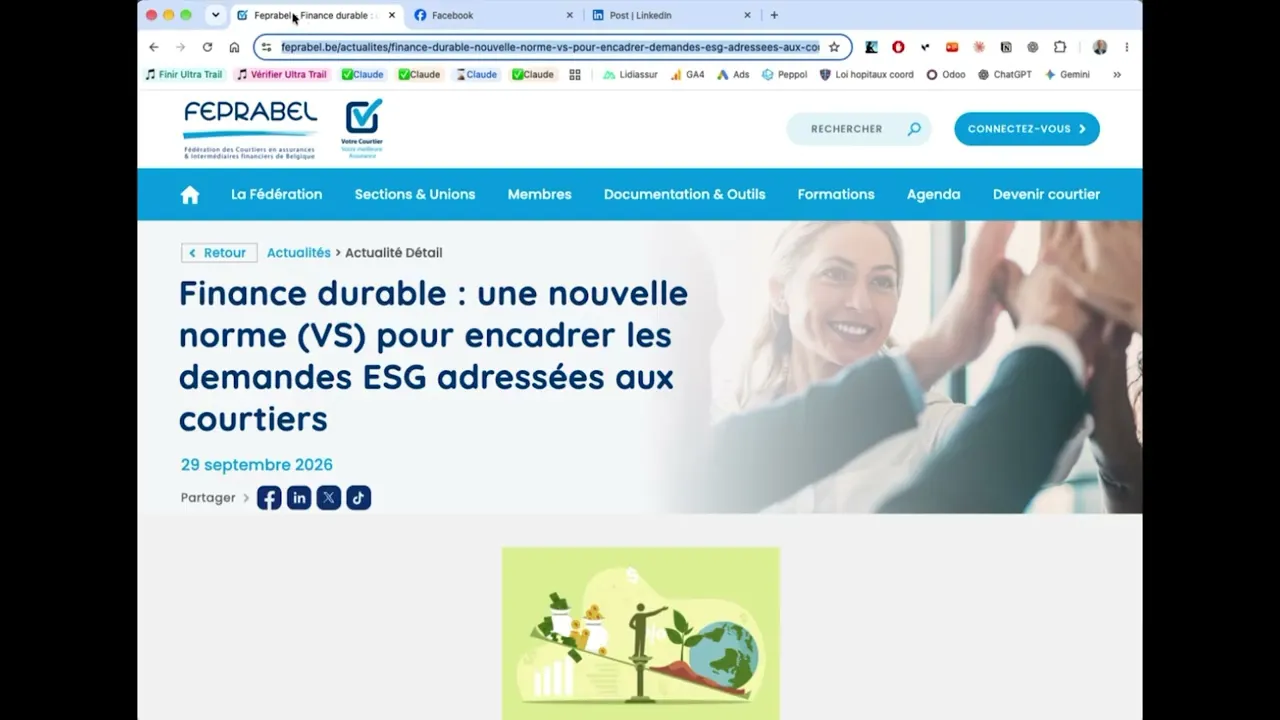The width and height of the screenshot is (1280, 720).
Task: Share the article on LinkedIn
Action: click(x=299, y=498)
